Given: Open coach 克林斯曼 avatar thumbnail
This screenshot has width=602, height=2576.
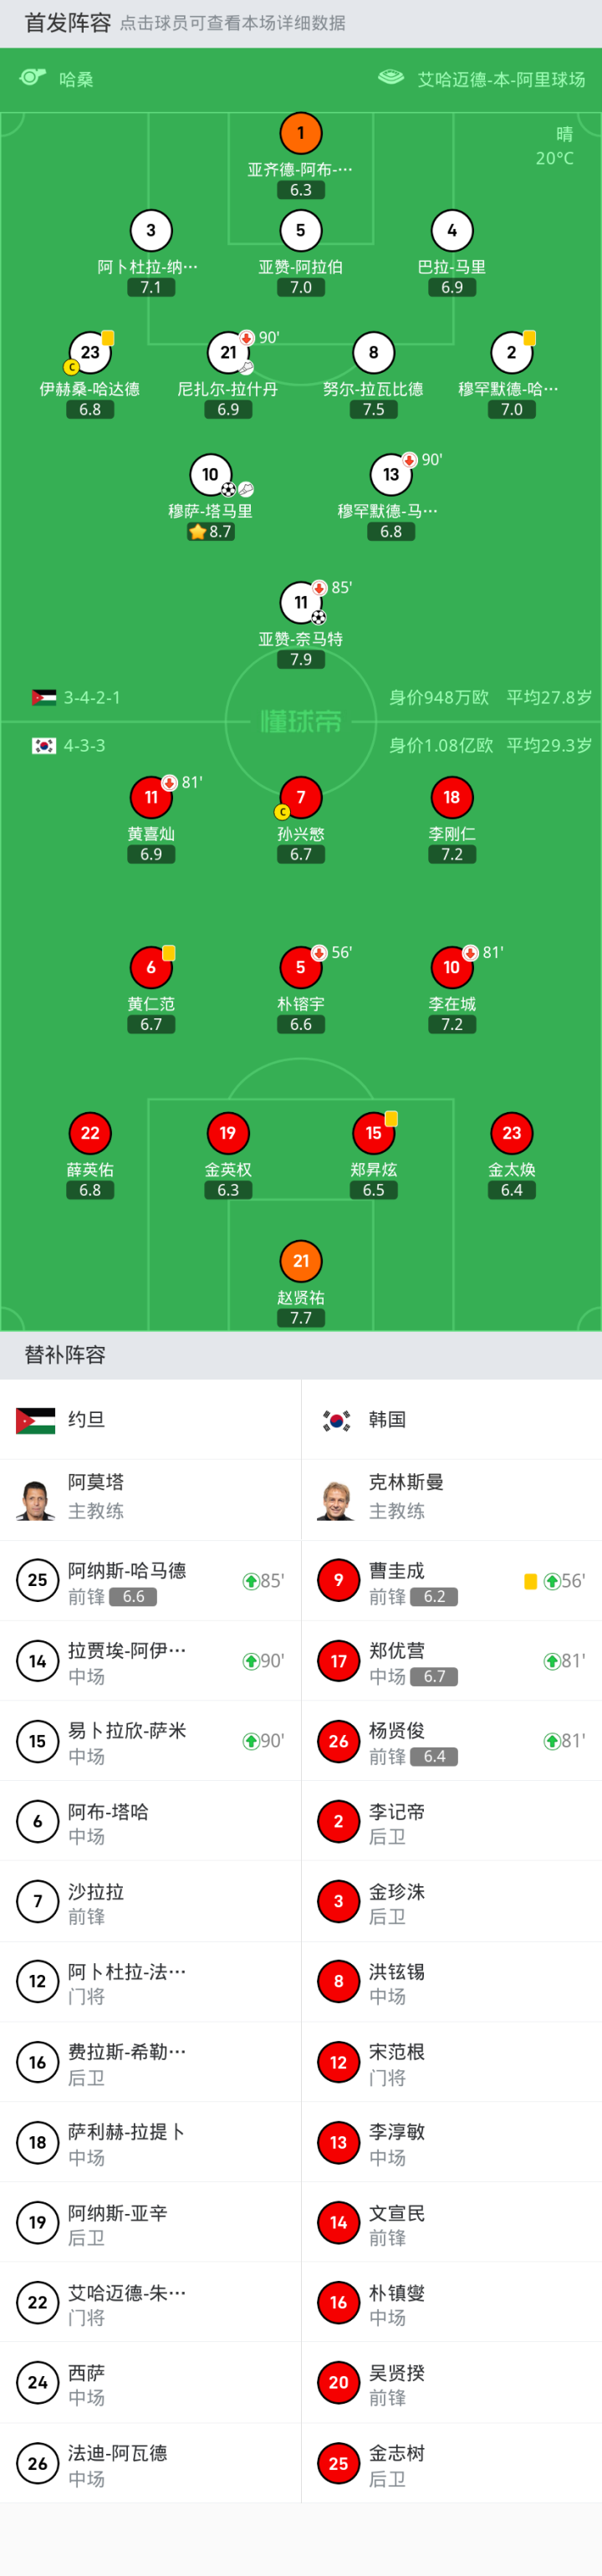Looking at the screenshot, I should pyautogui.click(x=337, y=1499).
